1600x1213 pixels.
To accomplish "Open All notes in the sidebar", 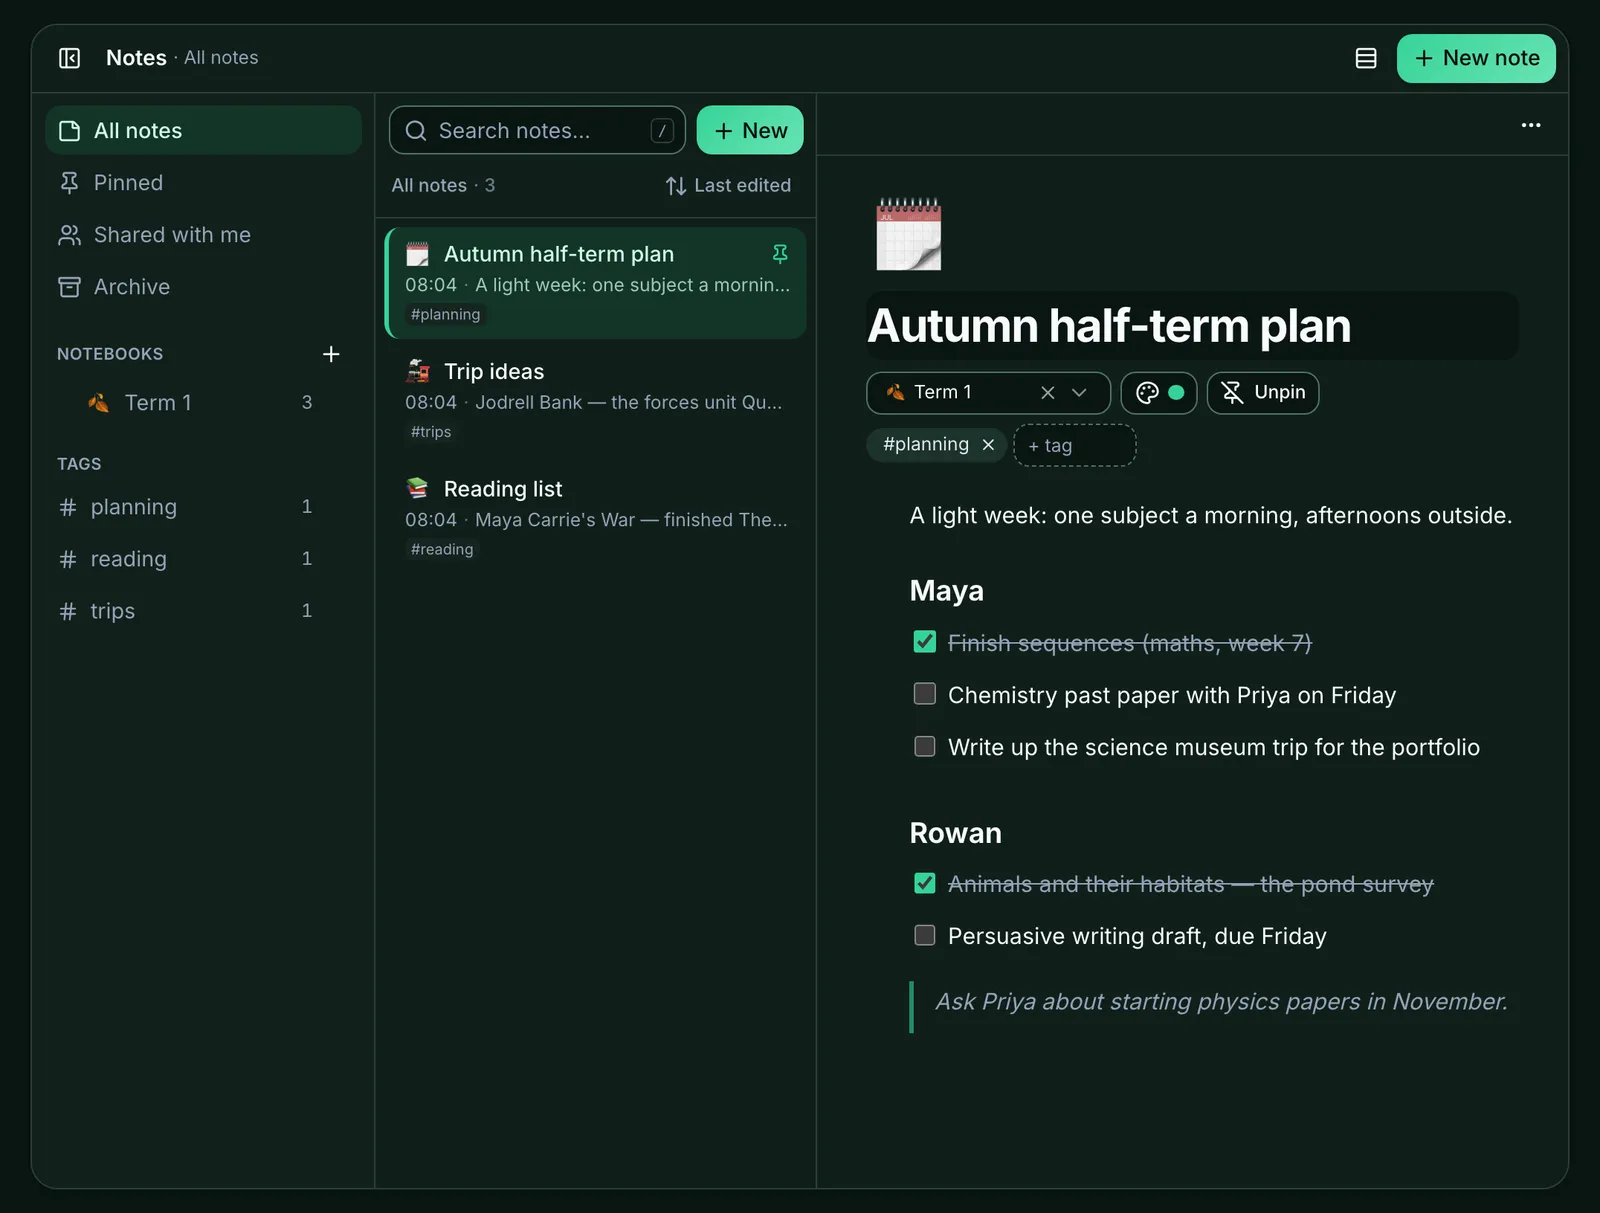I will [x=204, y=131].
